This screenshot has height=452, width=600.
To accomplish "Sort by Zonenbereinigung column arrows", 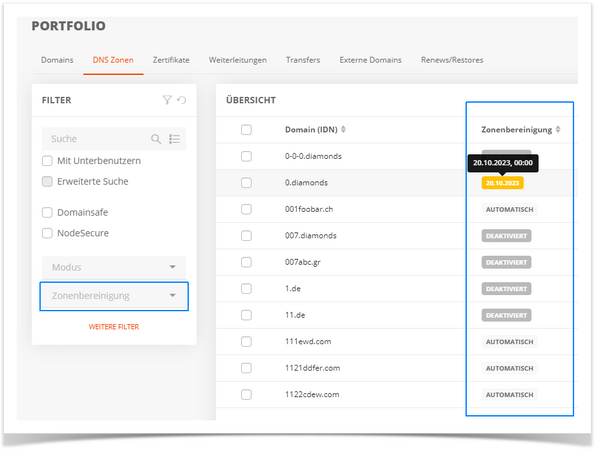I will tap(558, 130).
